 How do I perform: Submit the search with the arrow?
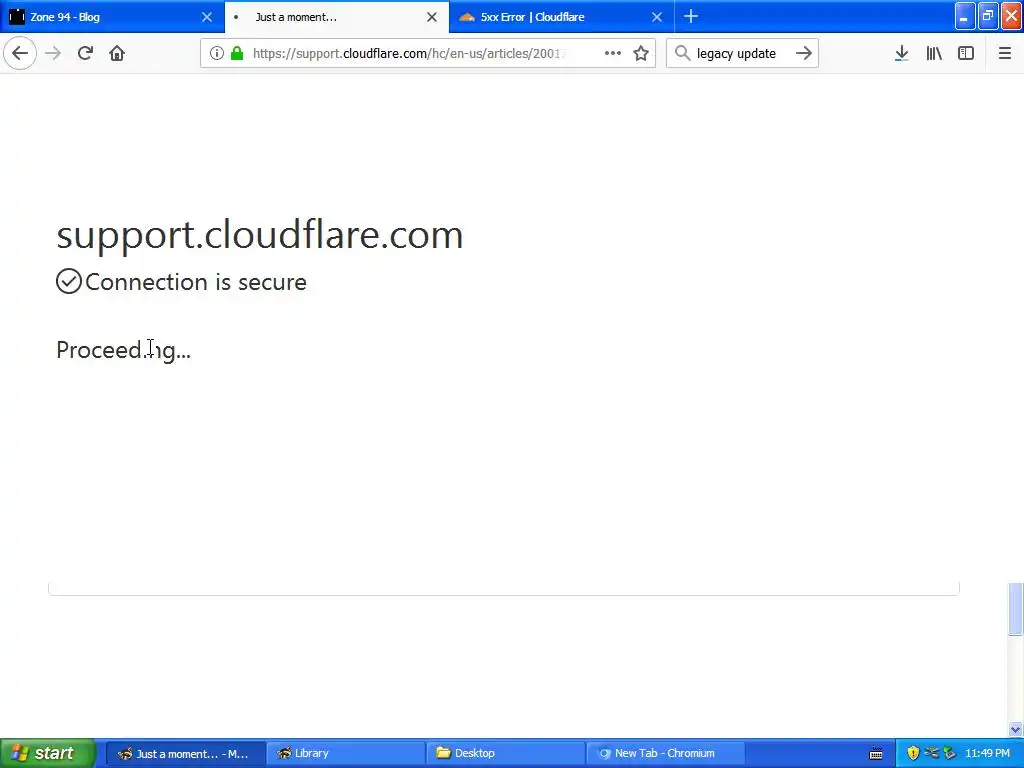click(x=804, y=53)
